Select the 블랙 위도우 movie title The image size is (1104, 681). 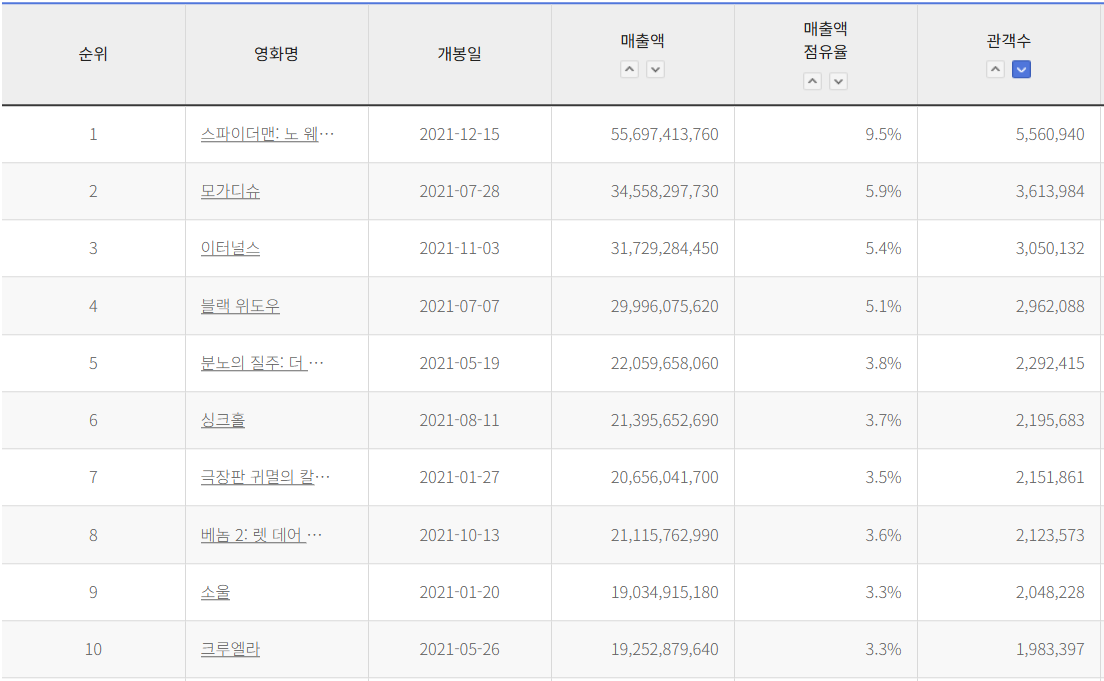click(240, 306)
